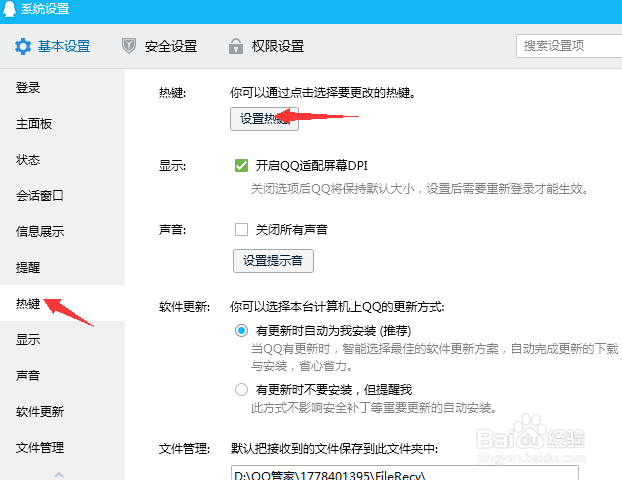
Task: Click the 热键: section label
Action: [x=173, y=92]
